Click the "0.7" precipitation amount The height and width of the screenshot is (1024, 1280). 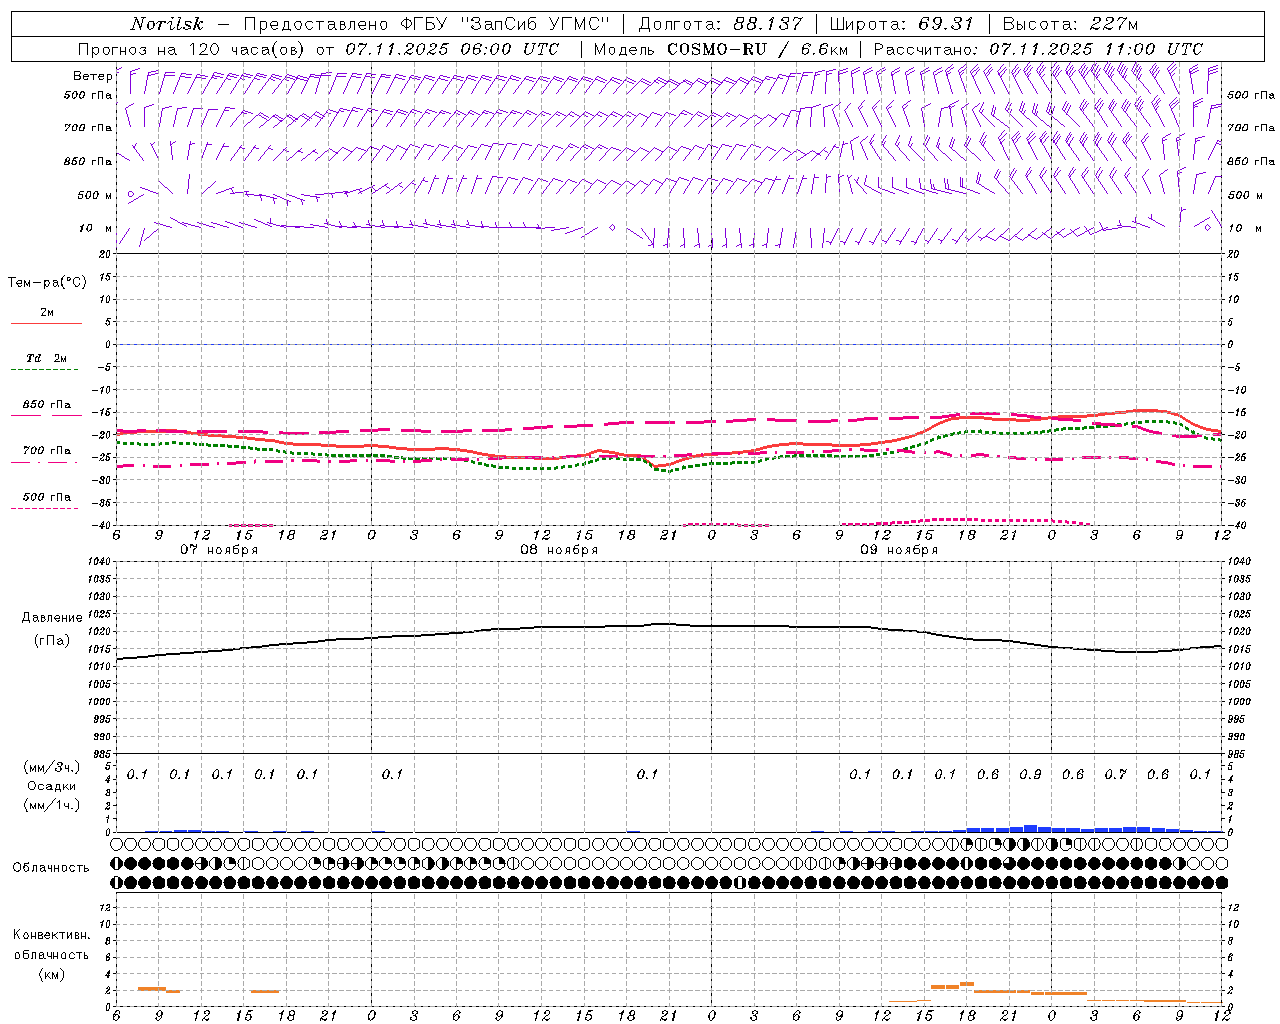(x=1115, y=774)
